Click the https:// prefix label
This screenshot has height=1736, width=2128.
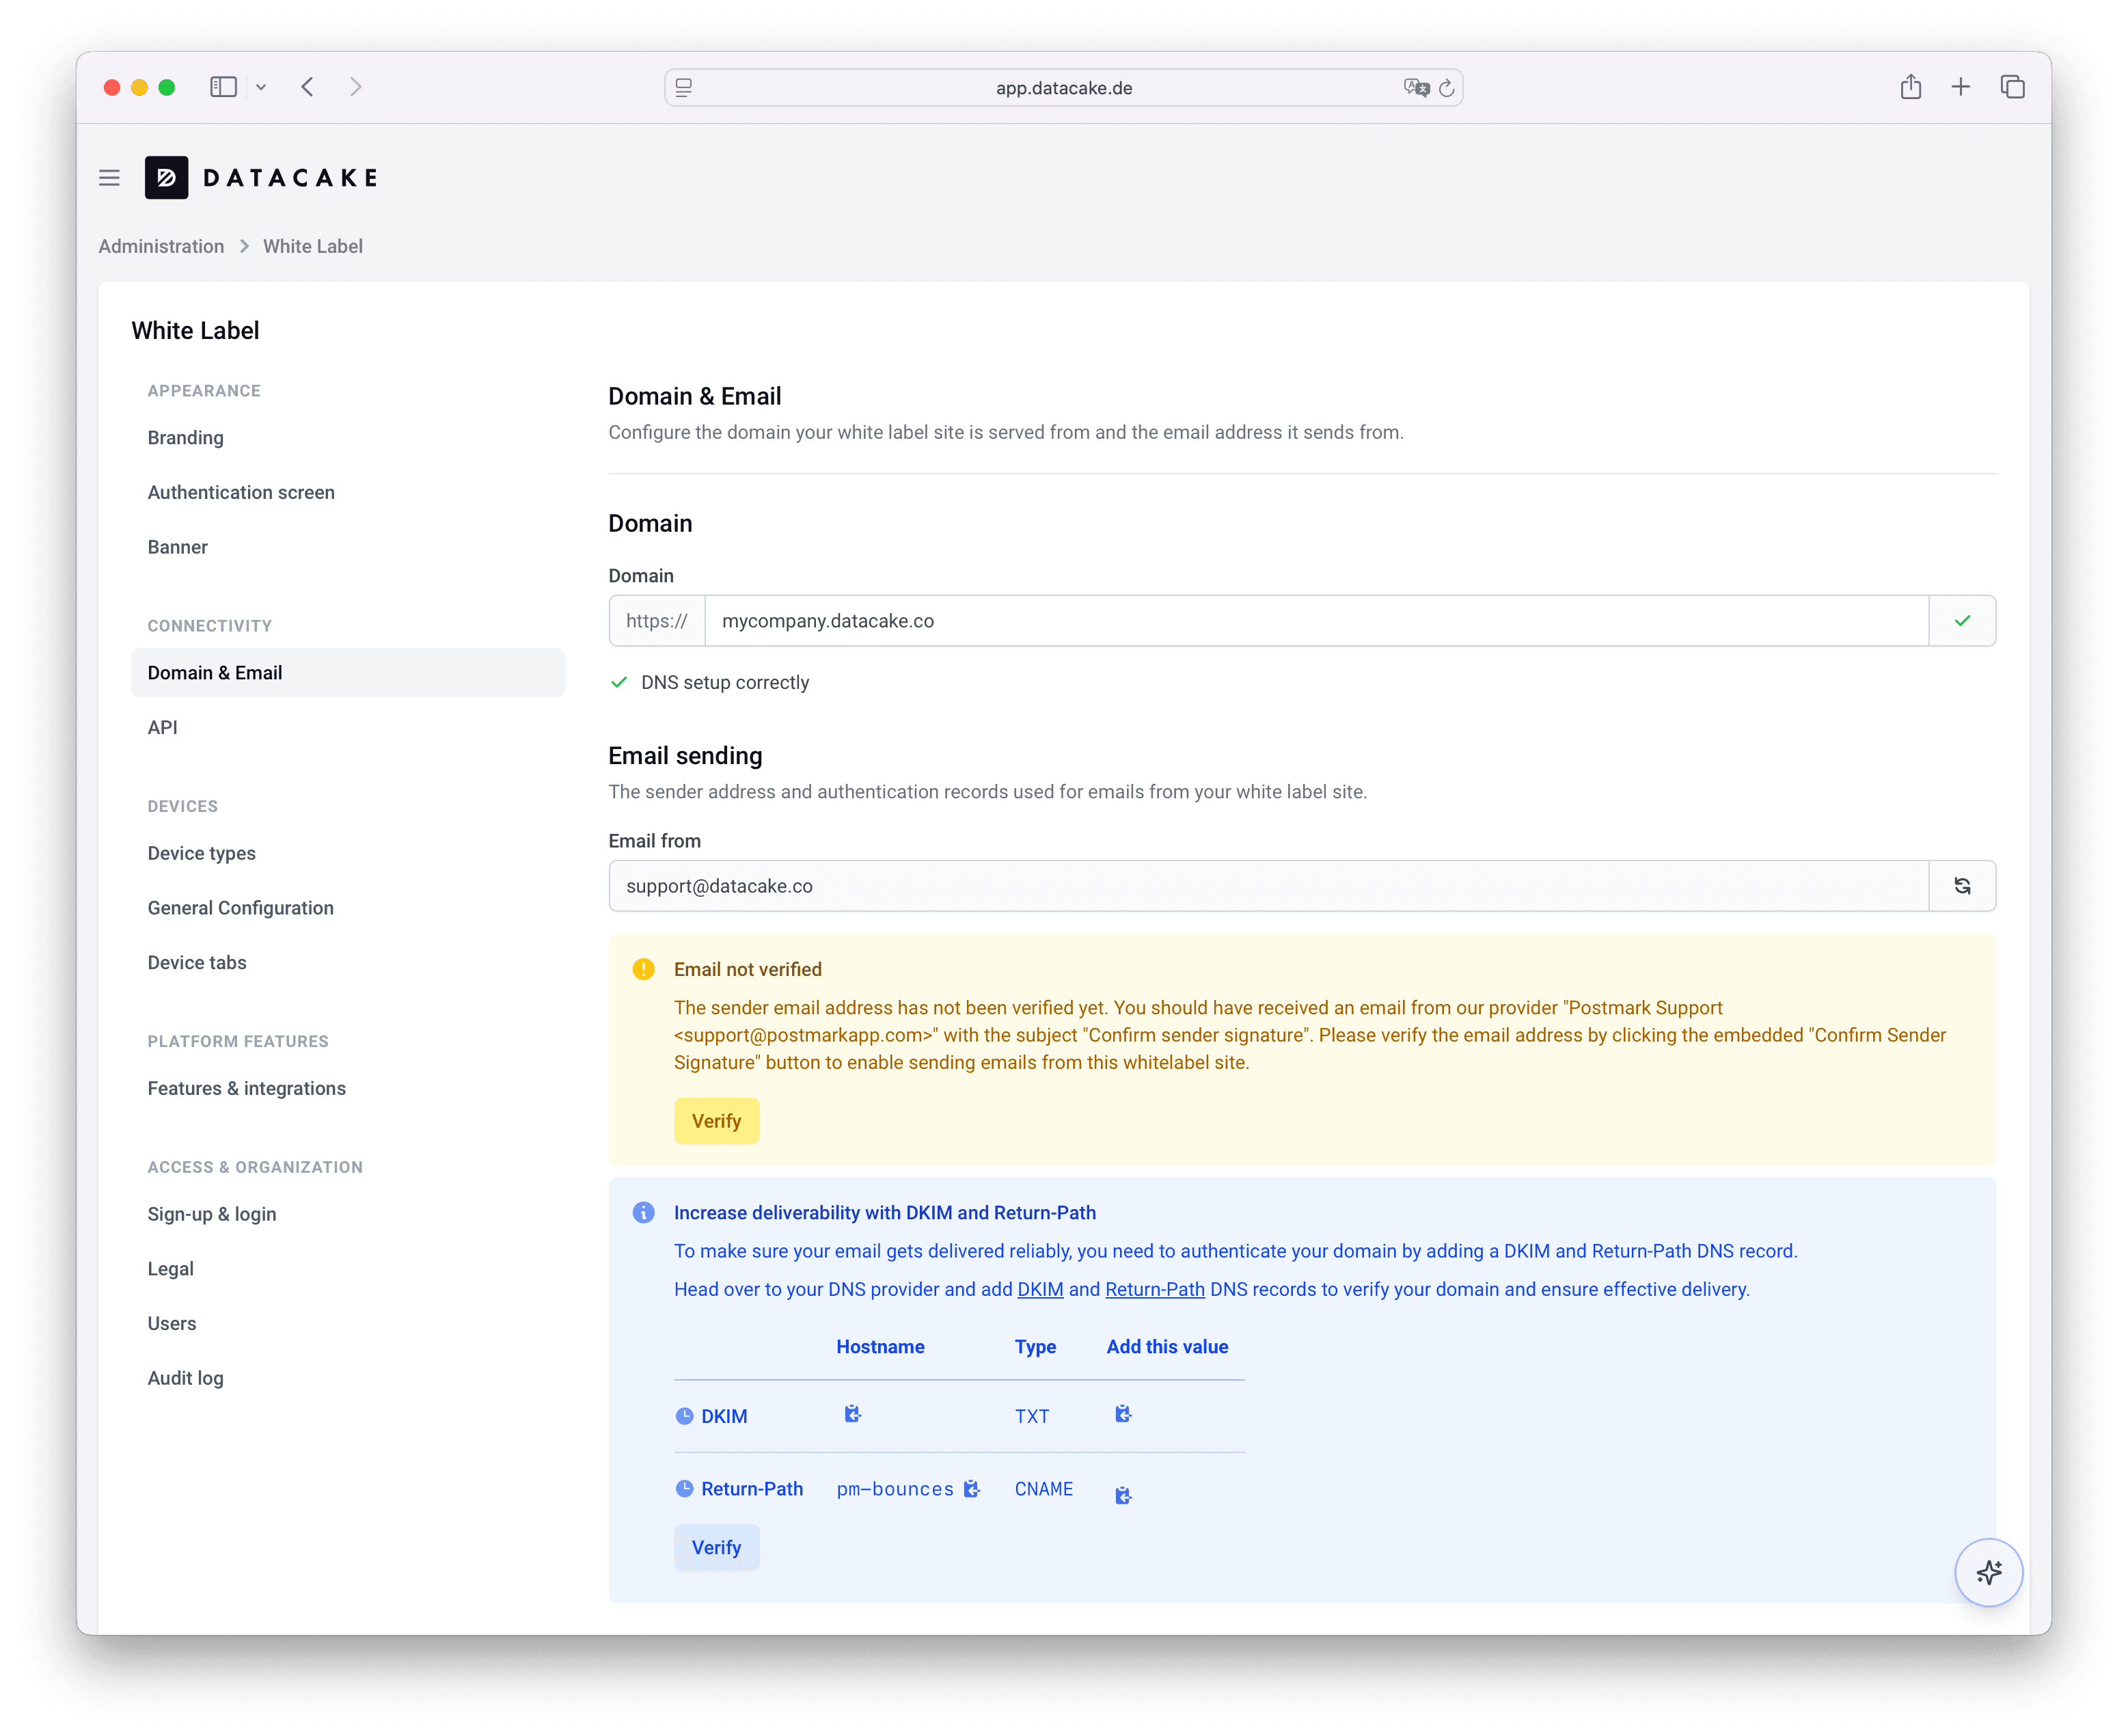pos(657,621)
